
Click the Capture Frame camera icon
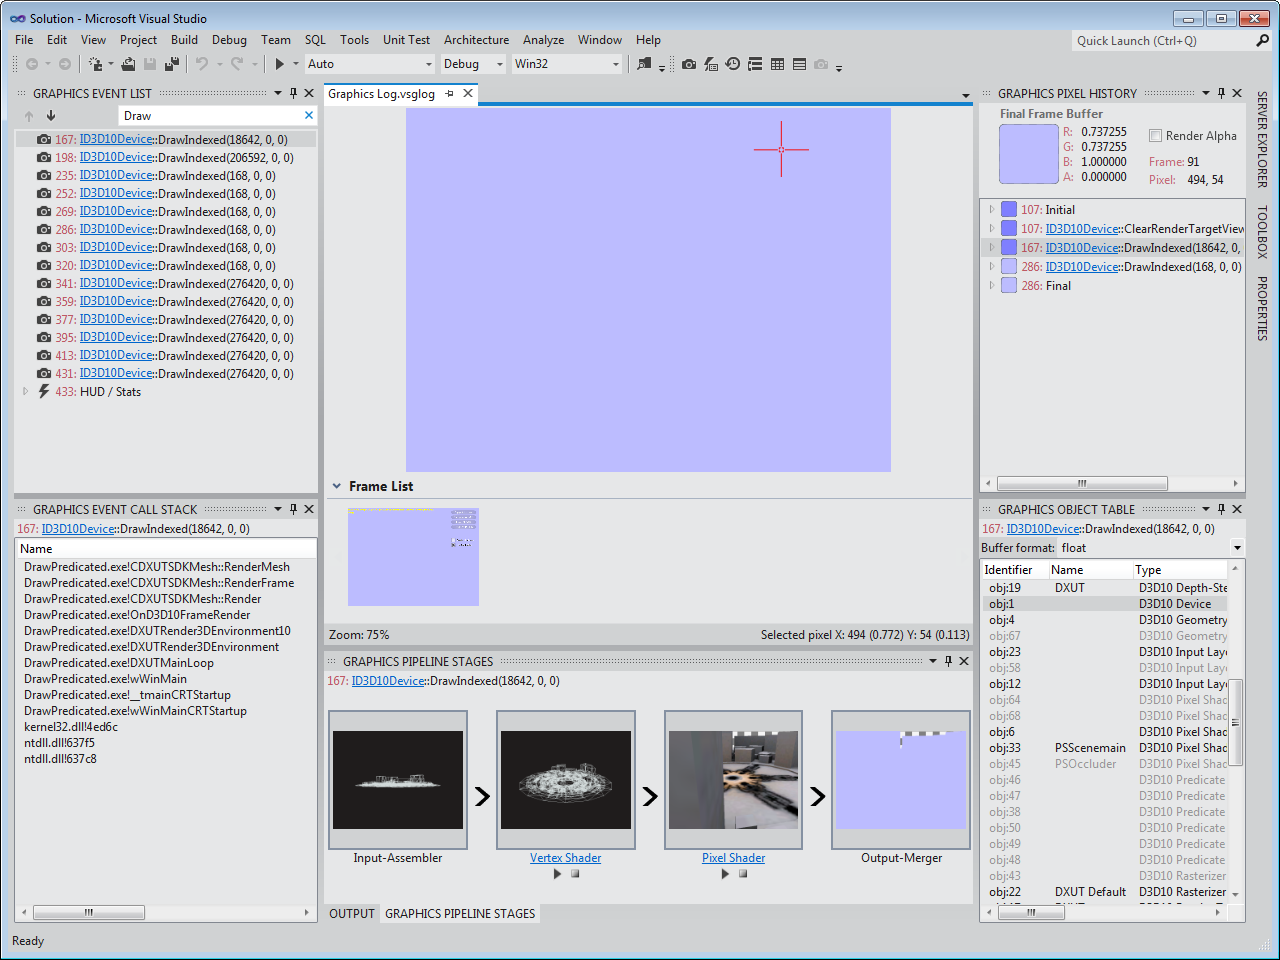(689, 64)
